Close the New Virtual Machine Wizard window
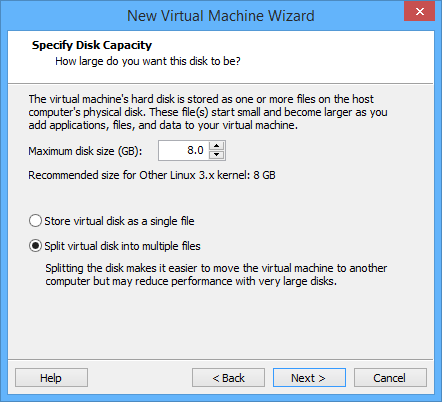 pyautogui.click(x=419, y=12)
